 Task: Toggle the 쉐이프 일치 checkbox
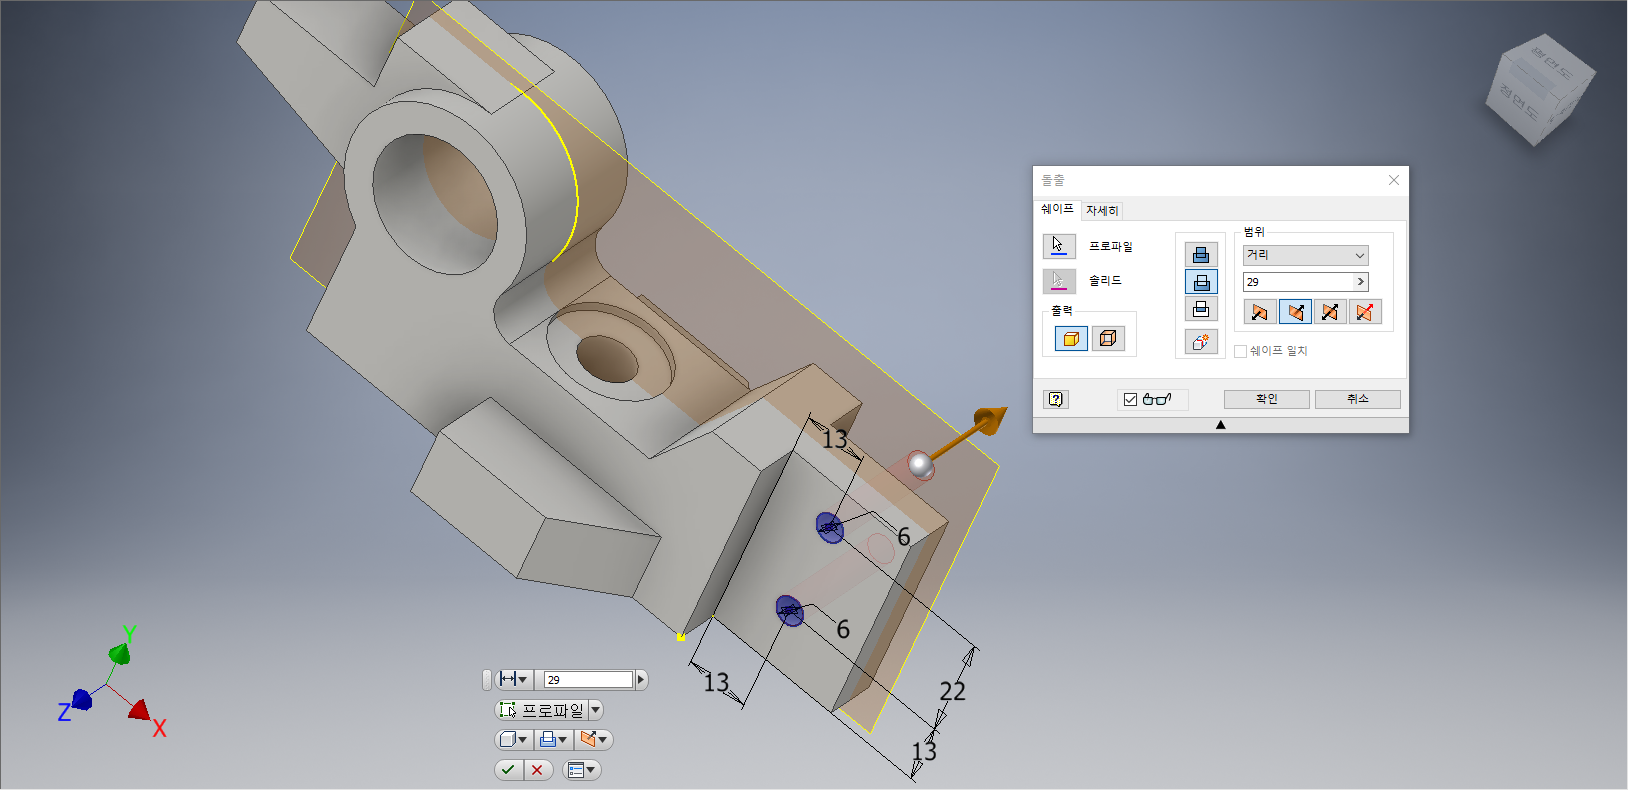(x=1240, y=351)
